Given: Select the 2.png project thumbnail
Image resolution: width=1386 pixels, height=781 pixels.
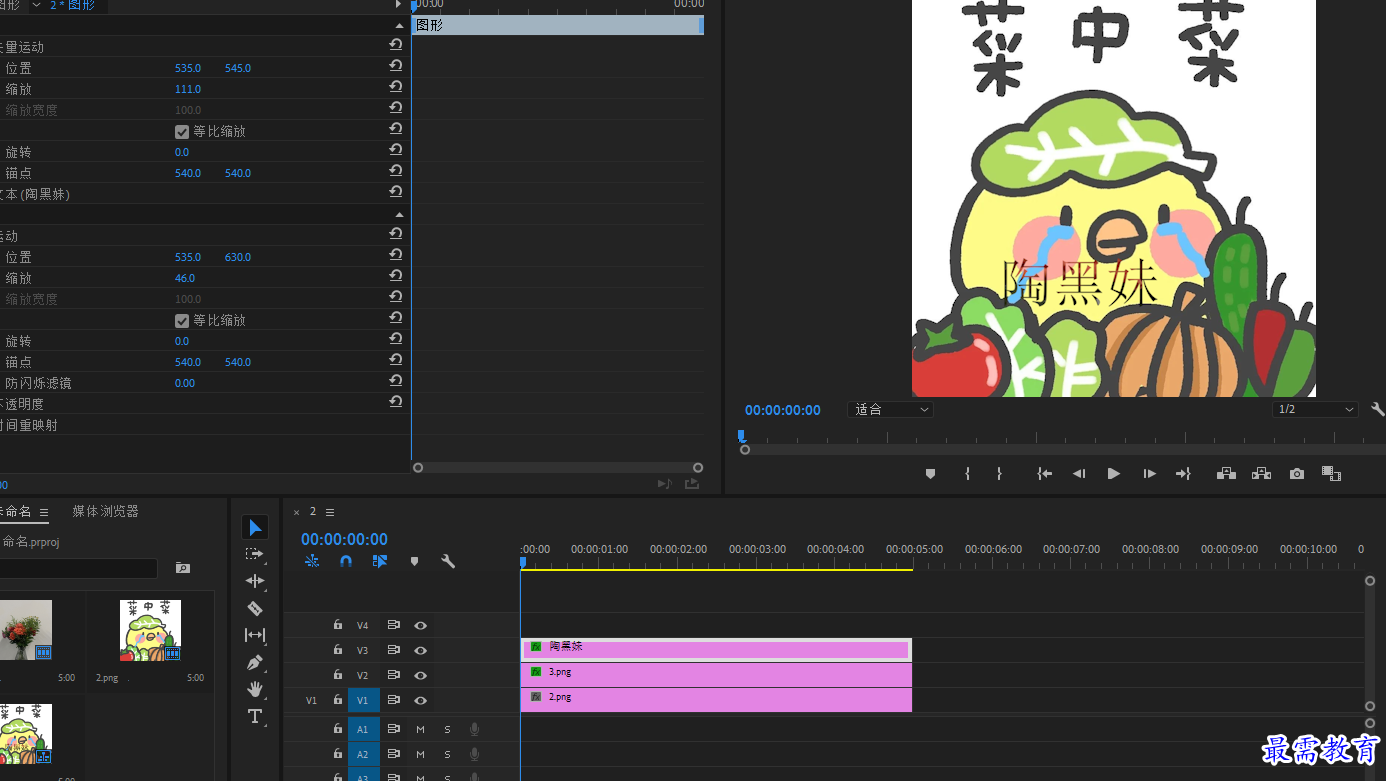Looking at the screenshot, I should pos(150,630).
